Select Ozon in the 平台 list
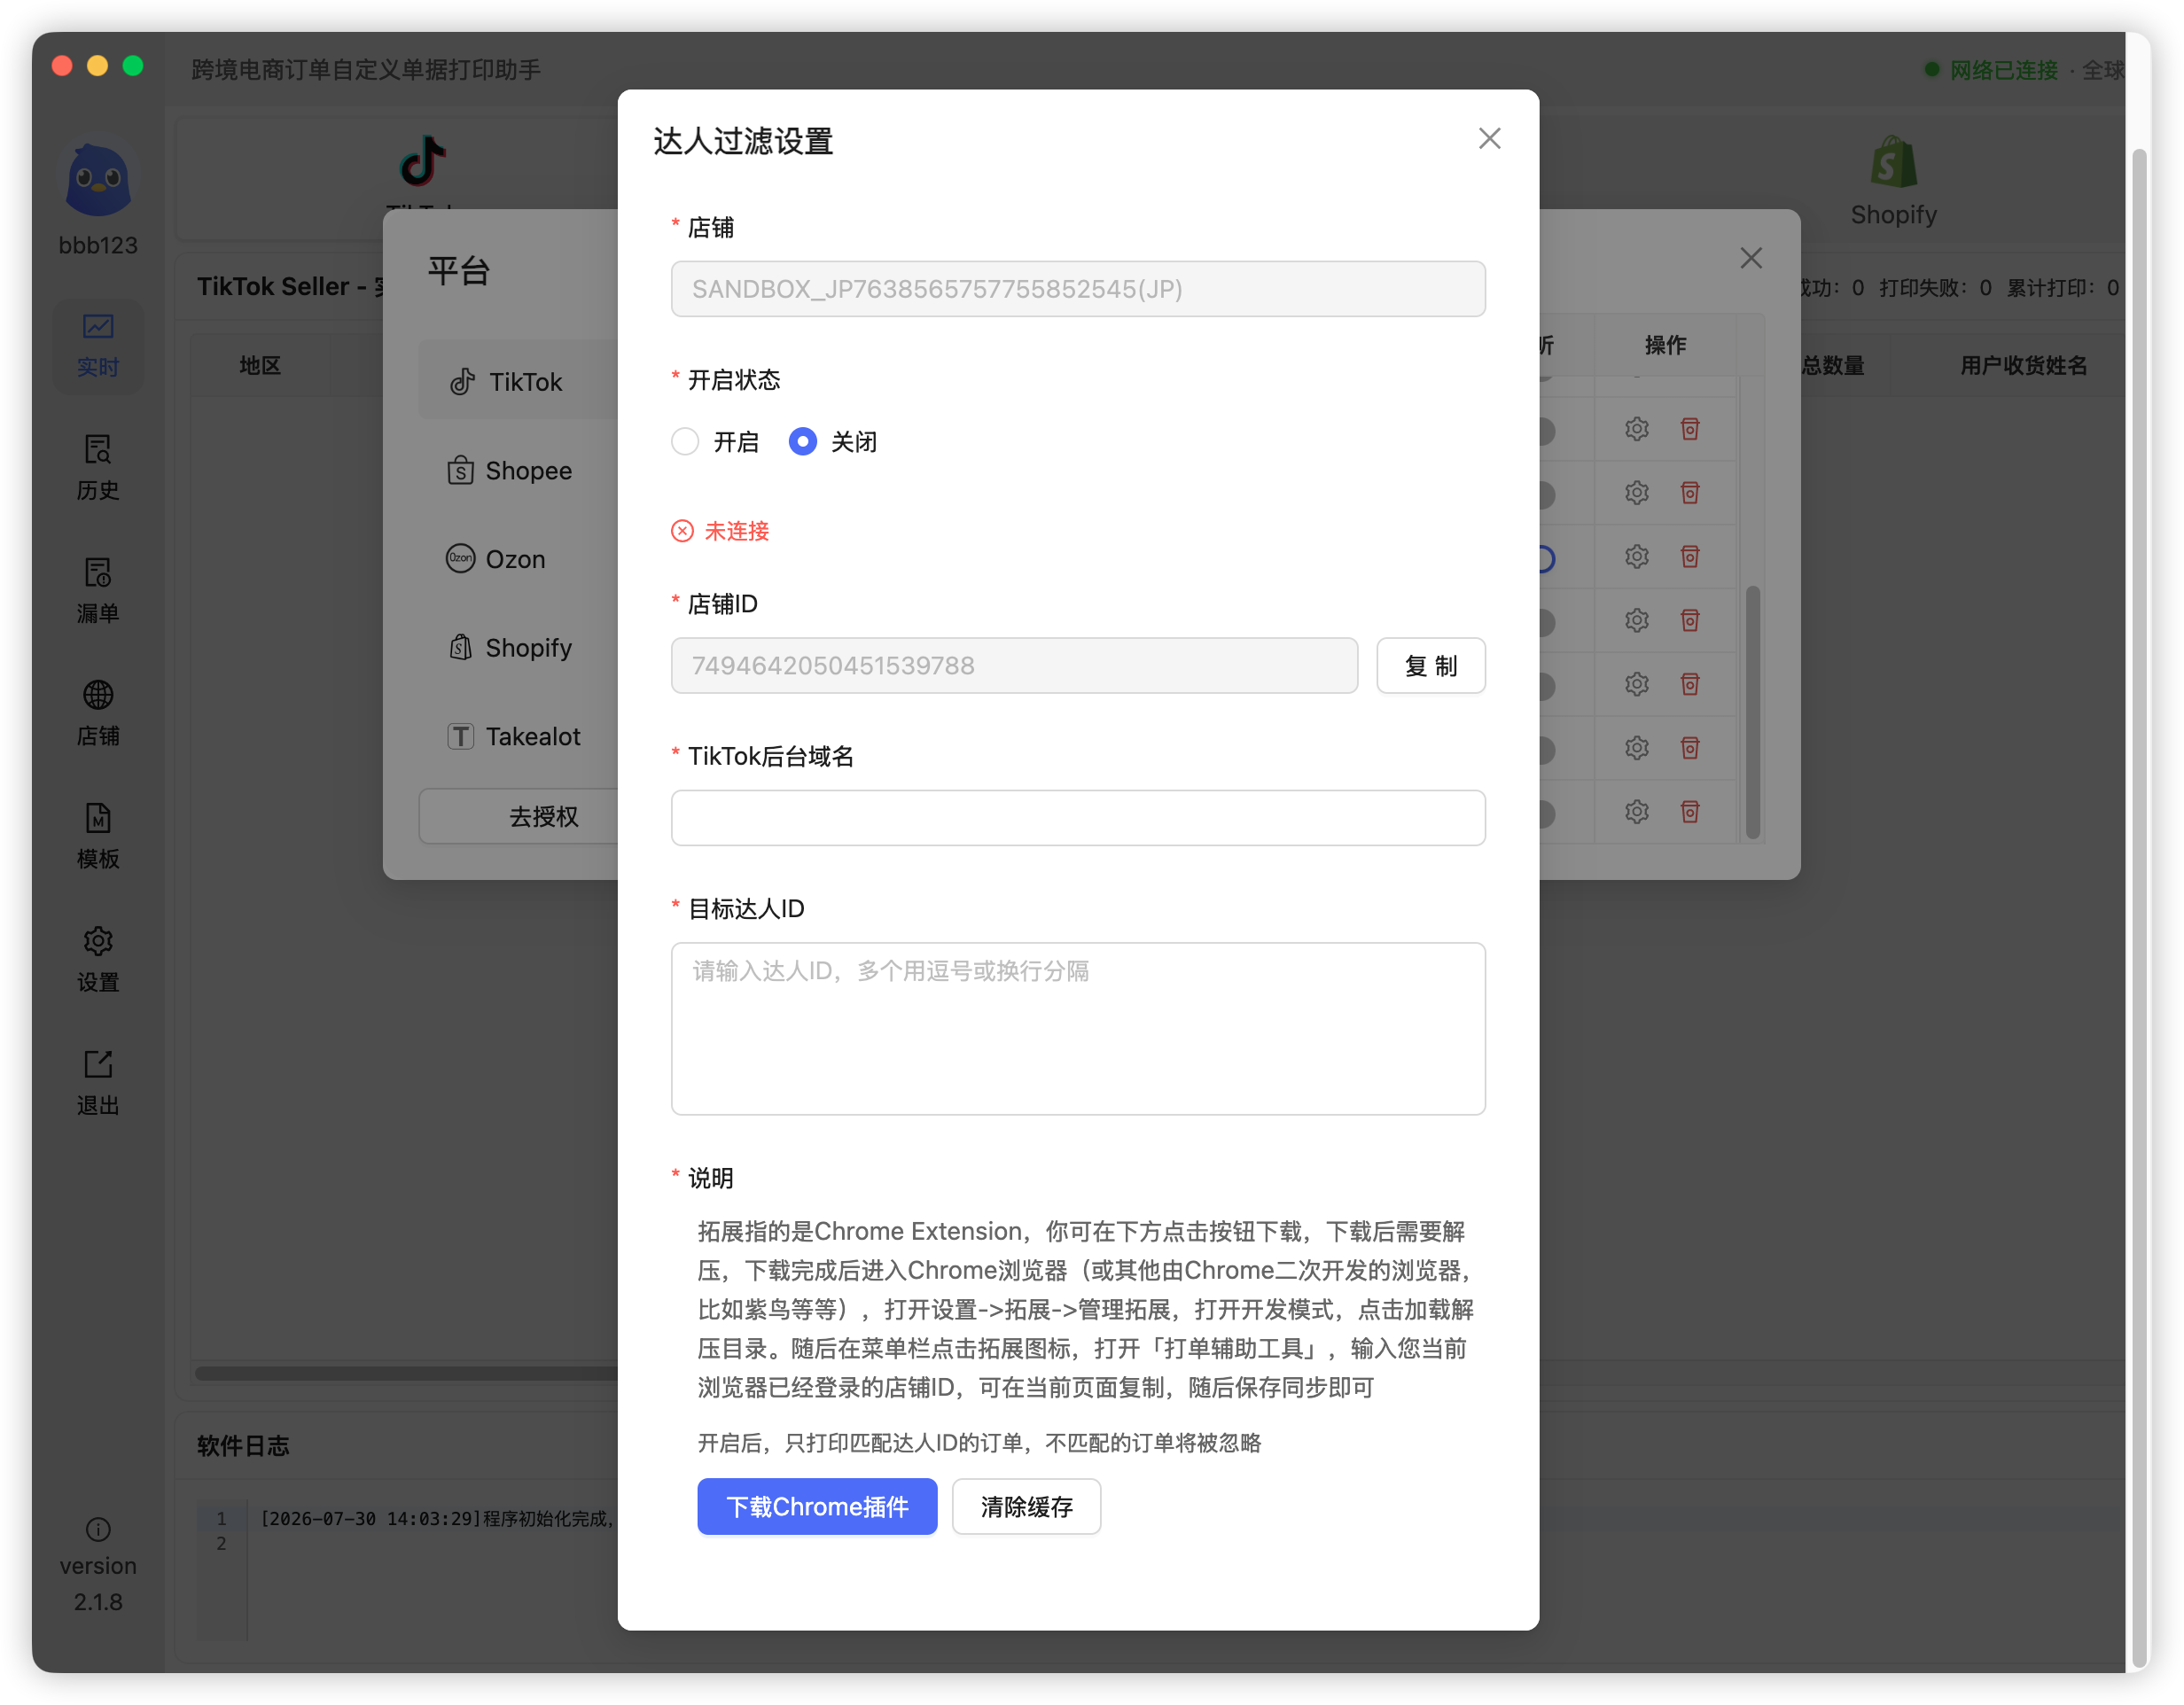This screenshot has height=1705, width=2184. point(518,558)
